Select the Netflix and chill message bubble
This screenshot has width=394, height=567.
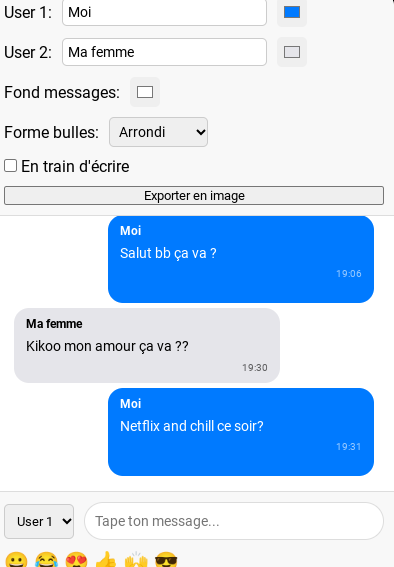[241, 432]
